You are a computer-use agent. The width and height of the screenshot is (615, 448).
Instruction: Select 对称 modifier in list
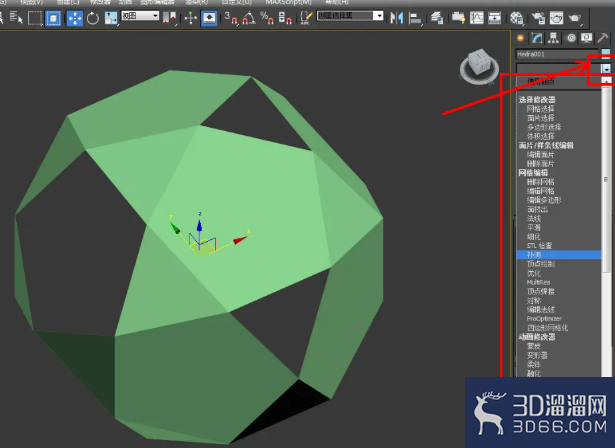(x=533, y=300)
